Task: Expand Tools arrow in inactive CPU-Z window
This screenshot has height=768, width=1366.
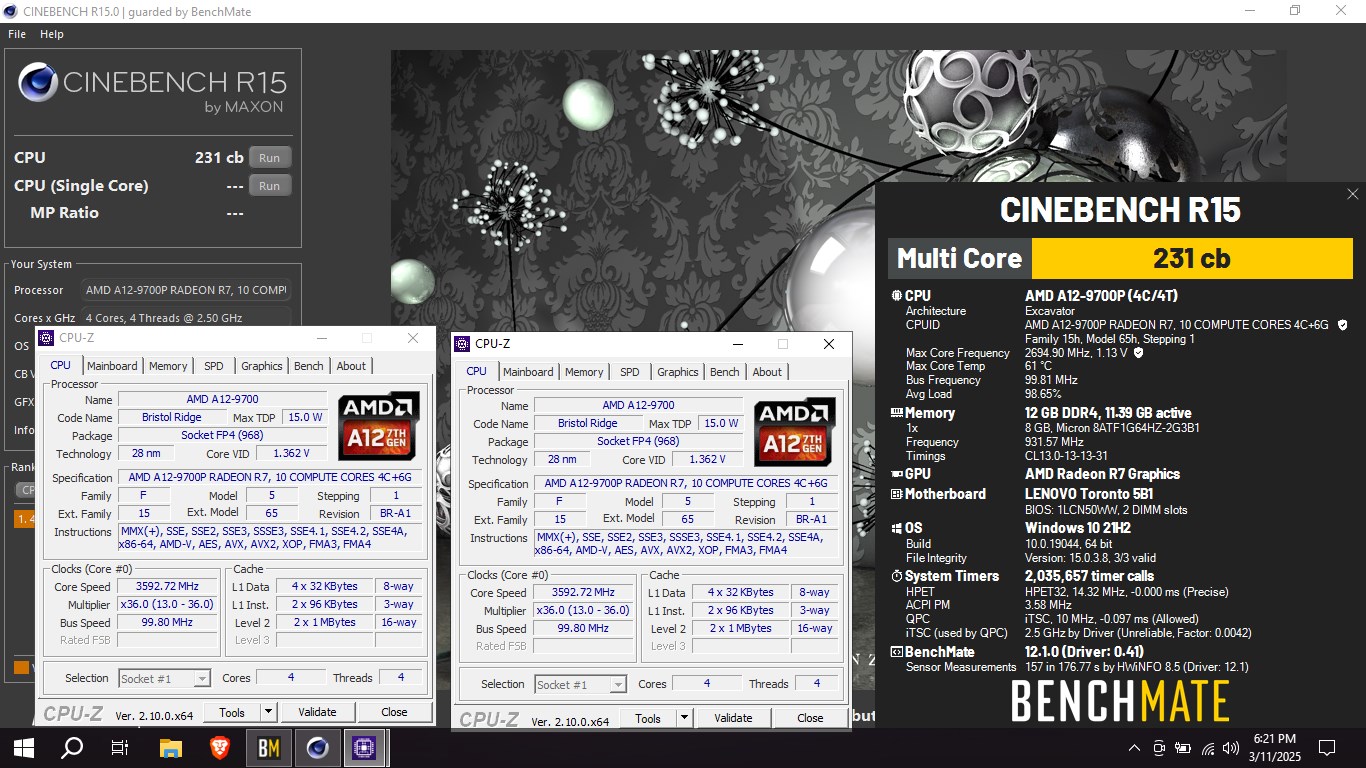Action: tap(268, 712)
